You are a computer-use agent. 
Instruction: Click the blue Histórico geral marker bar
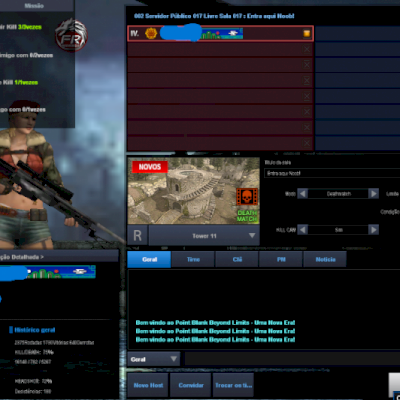click(11, 330)
